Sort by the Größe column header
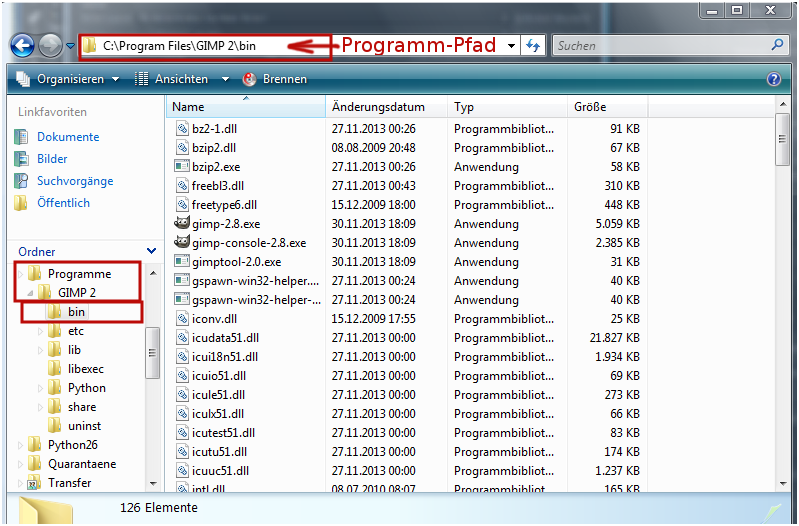 (607, 107)
